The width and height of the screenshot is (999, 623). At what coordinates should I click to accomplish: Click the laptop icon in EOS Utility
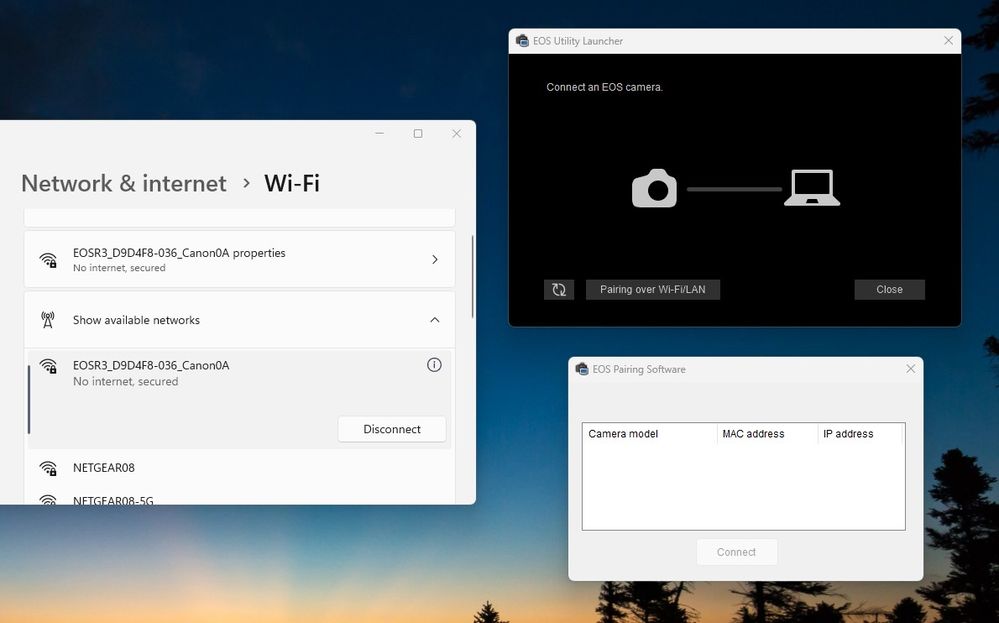tap(811, 188)
